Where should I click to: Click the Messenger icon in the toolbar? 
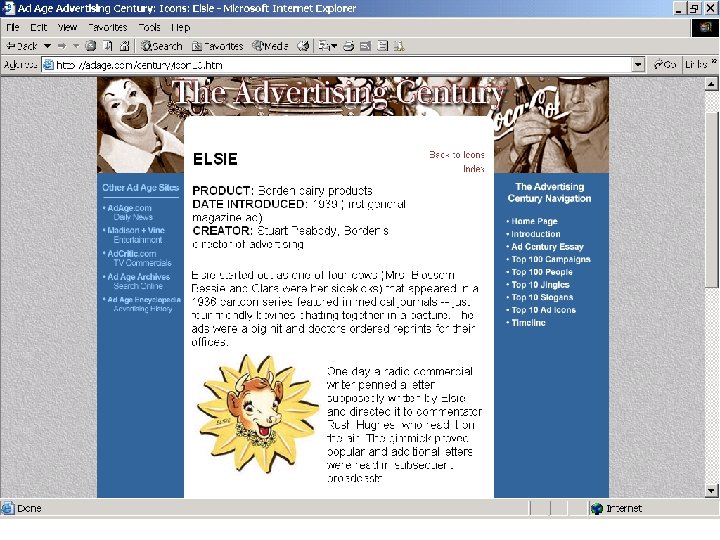(399, 45)
